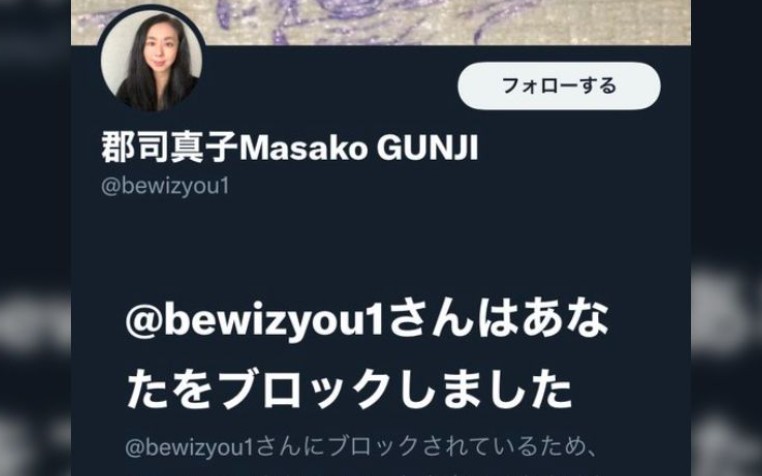The width and height of the screenshot is (762, 476).
Task: Click empty dark area below the handle
Action: coord(381,243)
